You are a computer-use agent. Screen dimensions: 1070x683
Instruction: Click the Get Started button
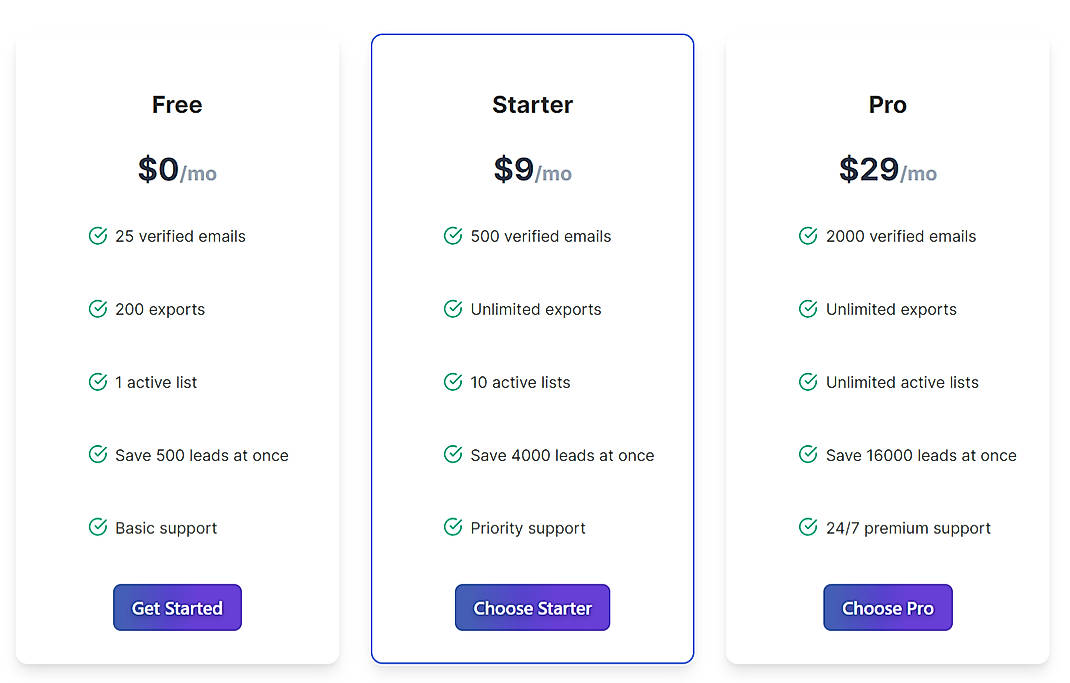[177, 607]
